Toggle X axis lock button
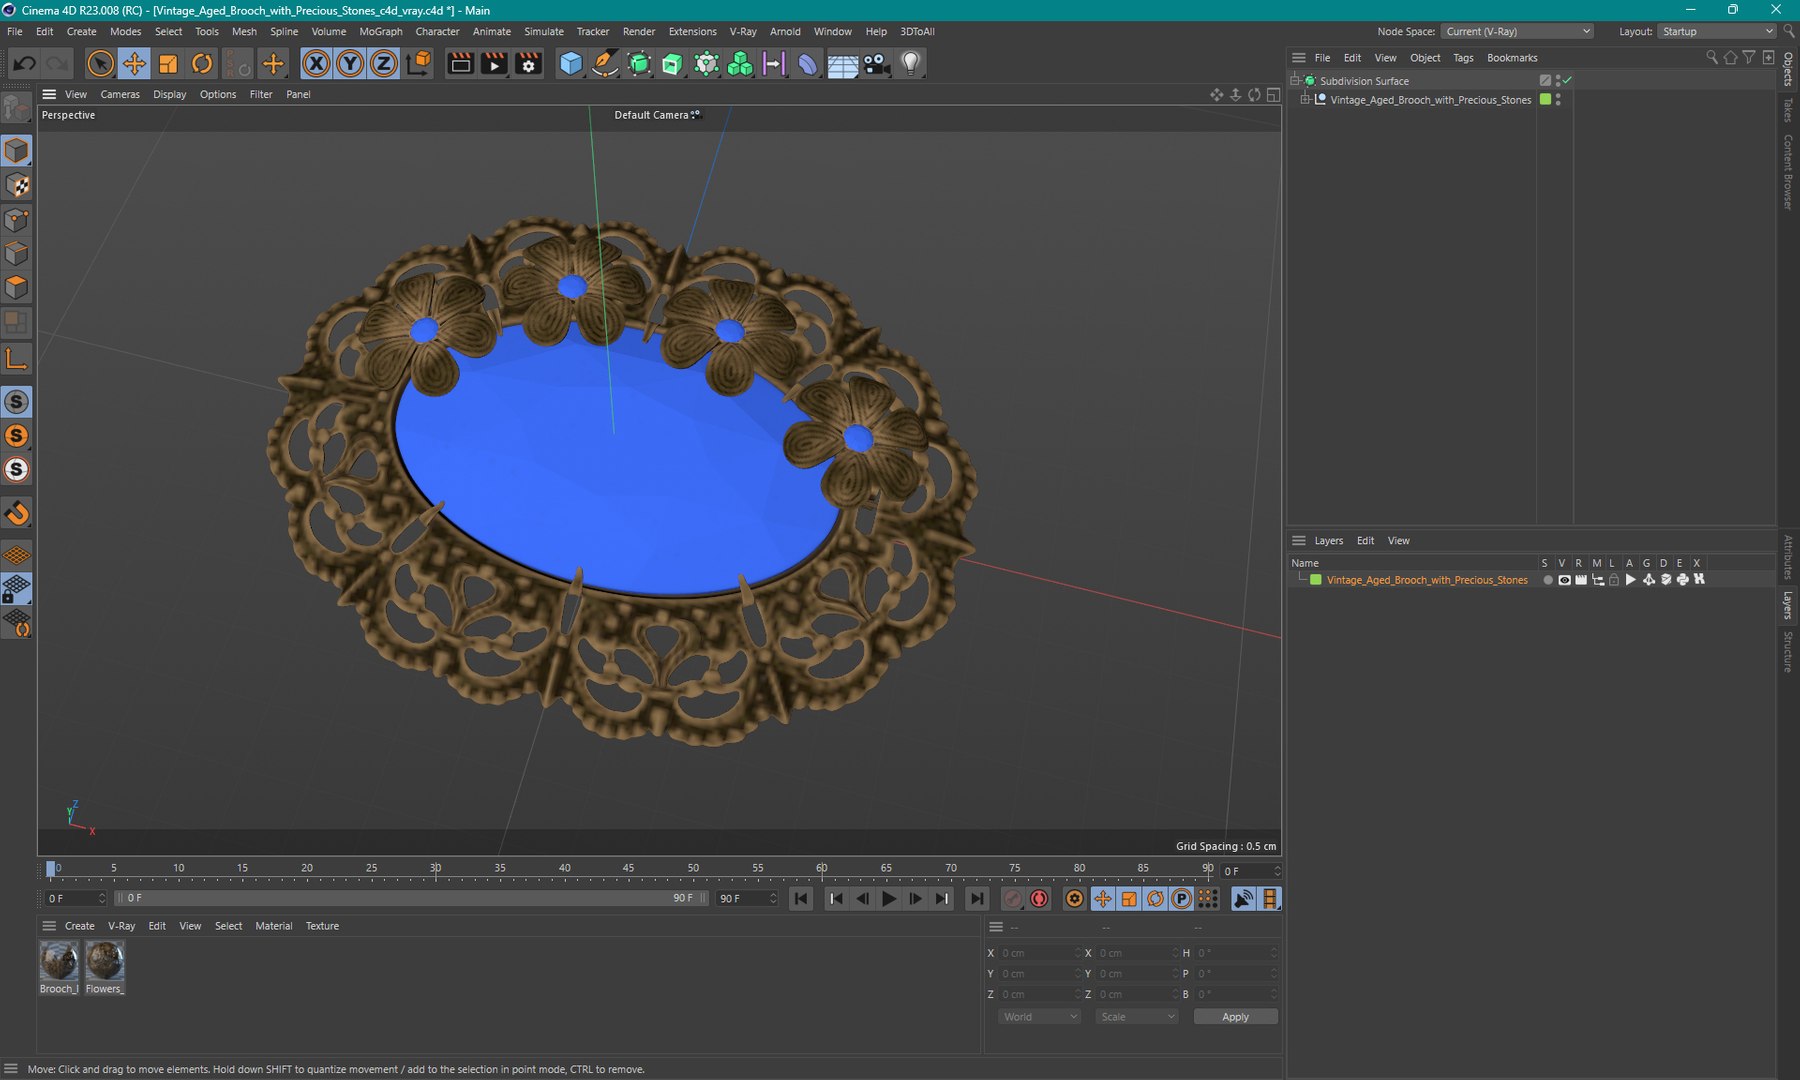Screen dimensions: 1800x1080 (316, 64)
